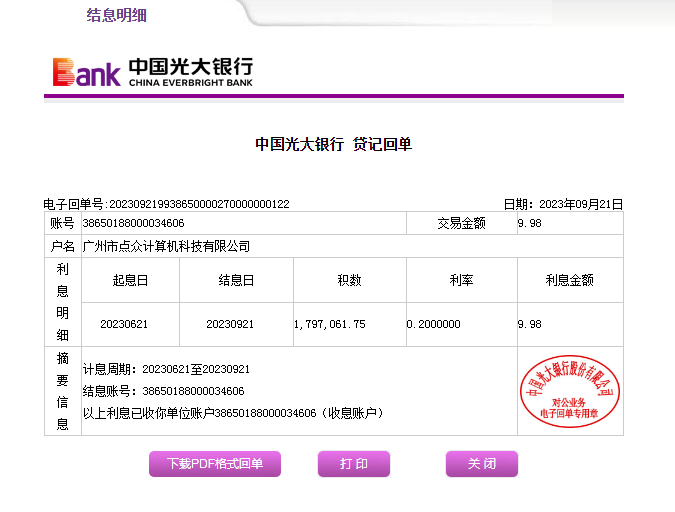
Task: Click the 结息账号 line in summary
Action: (x=164, y=391)
